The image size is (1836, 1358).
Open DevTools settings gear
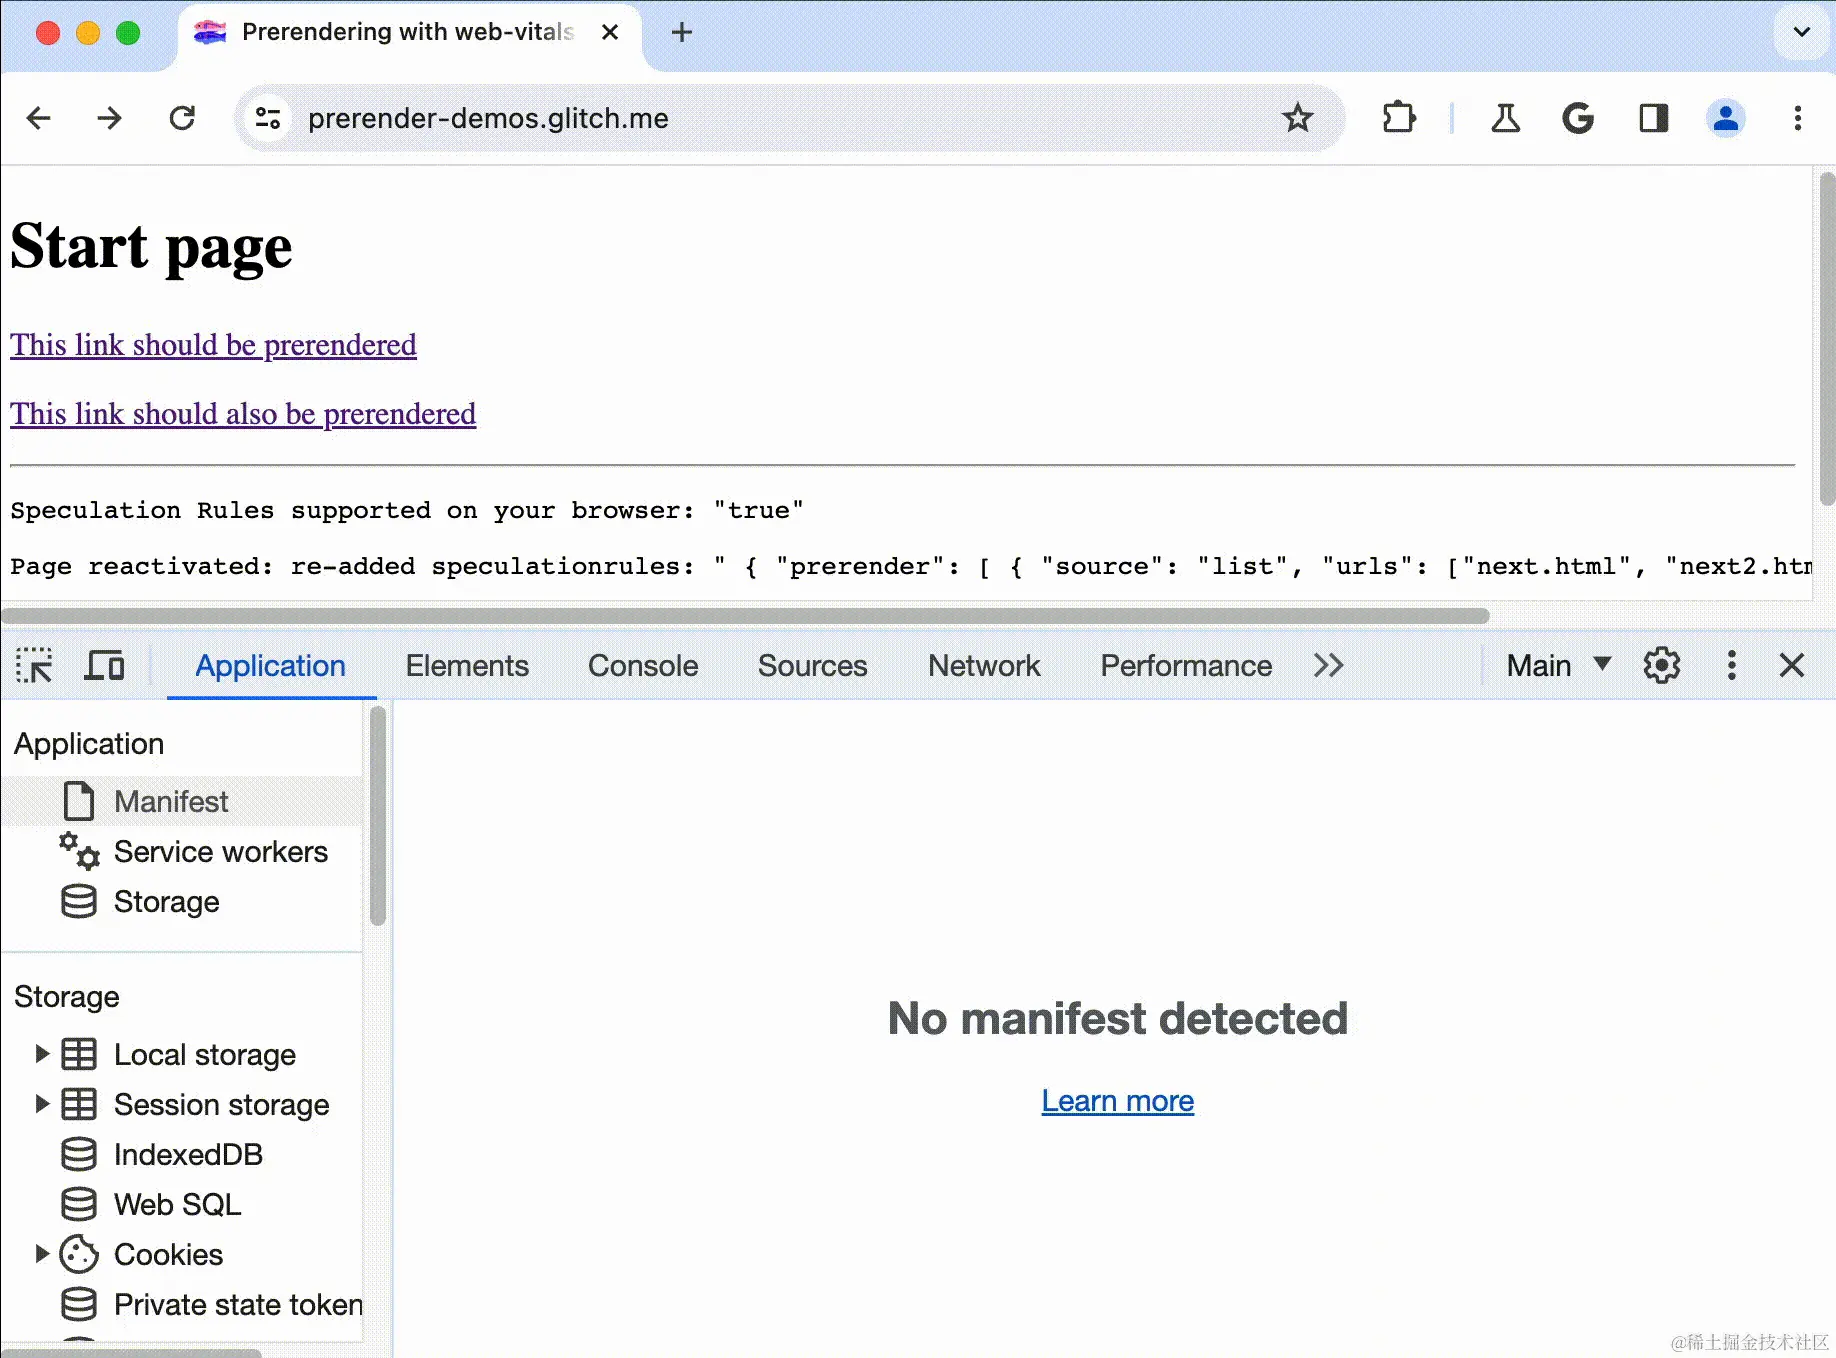coord(1661,666)
